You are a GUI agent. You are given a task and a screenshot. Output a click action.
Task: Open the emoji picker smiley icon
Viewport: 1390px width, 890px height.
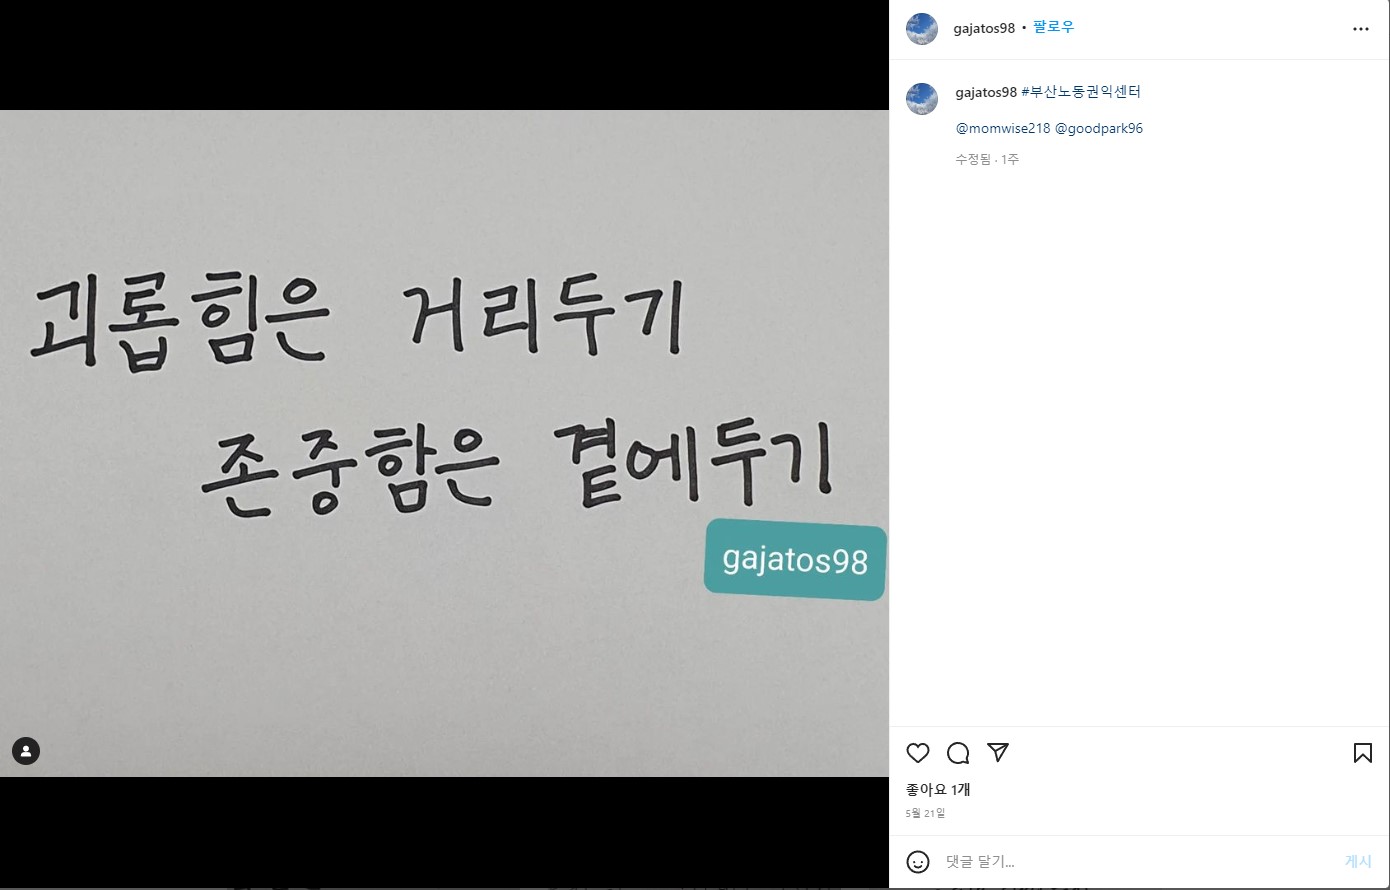918,862
